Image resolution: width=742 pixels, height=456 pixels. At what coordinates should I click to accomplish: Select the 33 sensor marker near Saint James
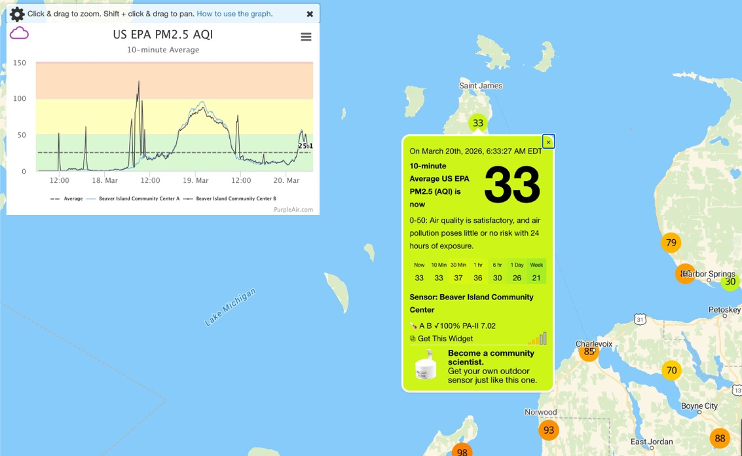click(x=478, y=123)
